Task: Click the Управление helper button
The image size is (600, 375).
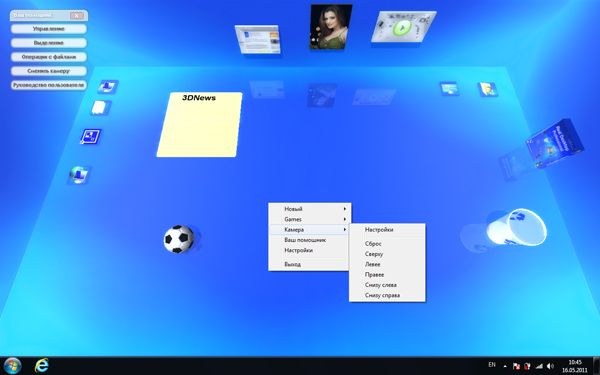Action: coord(49,29)
